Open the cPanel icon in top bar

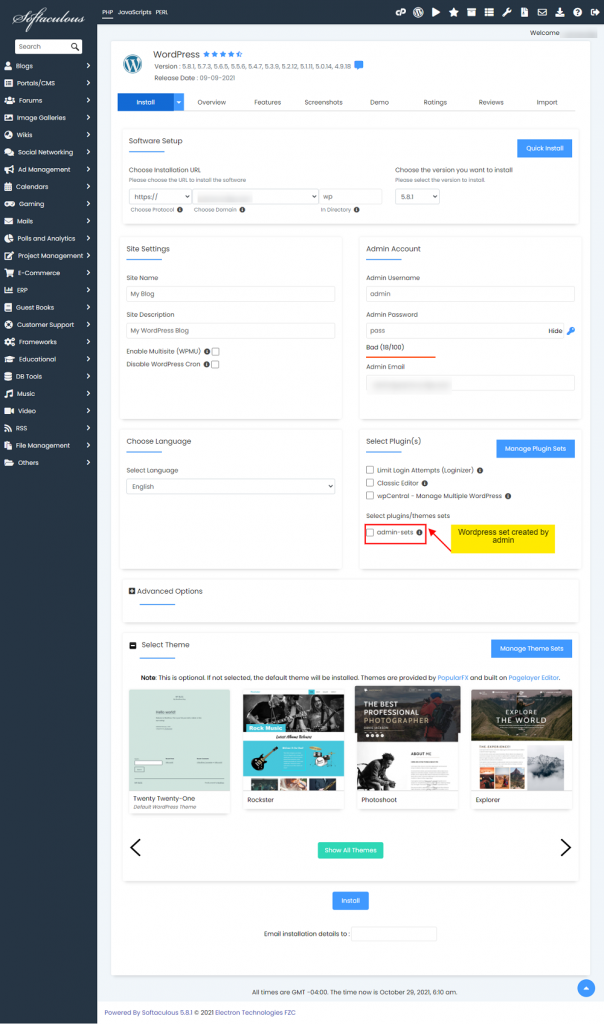click(401, 12)
